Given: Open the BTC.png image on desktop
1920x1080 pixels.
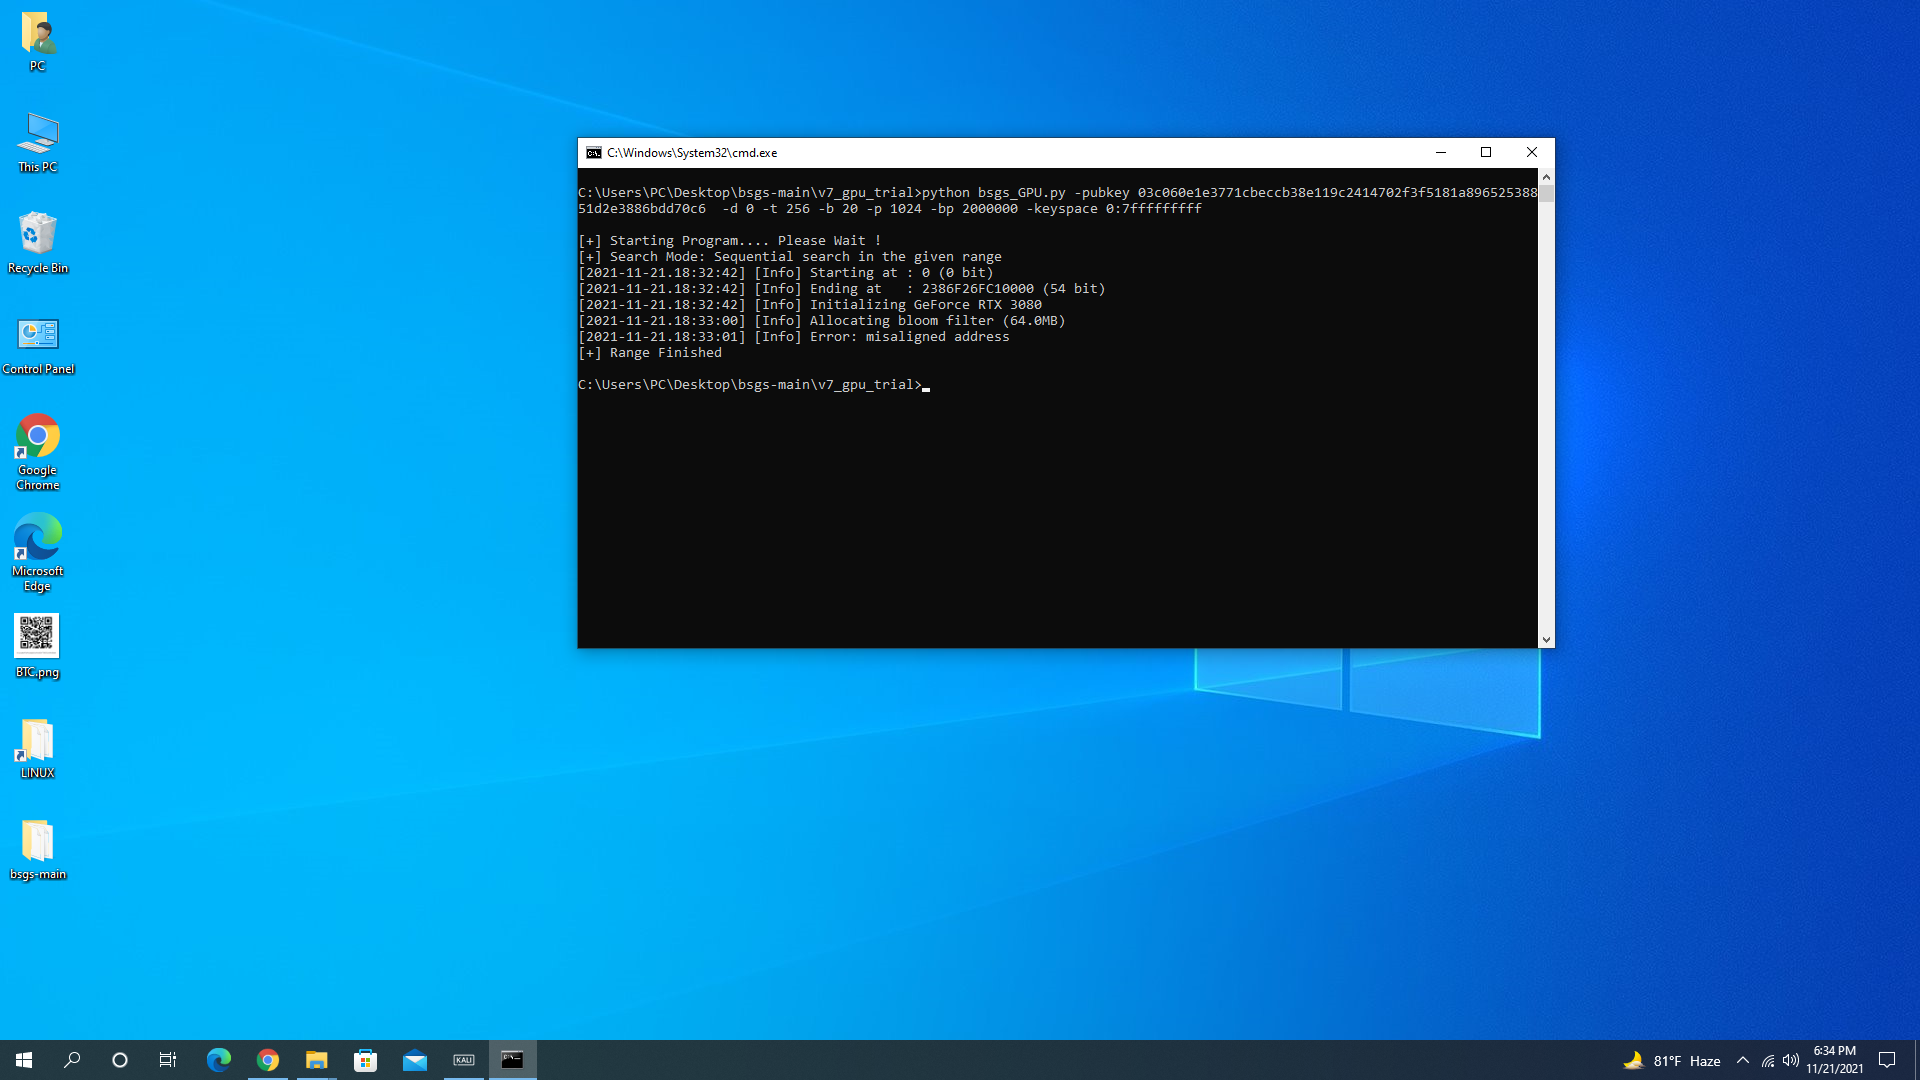Looking at the screenshot, I should (37, 633).
